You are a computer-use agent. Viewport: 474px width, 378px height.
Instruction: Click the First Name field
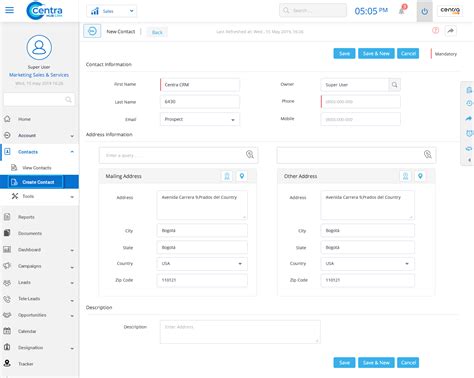pyautogui.click(x=200, y=85)
